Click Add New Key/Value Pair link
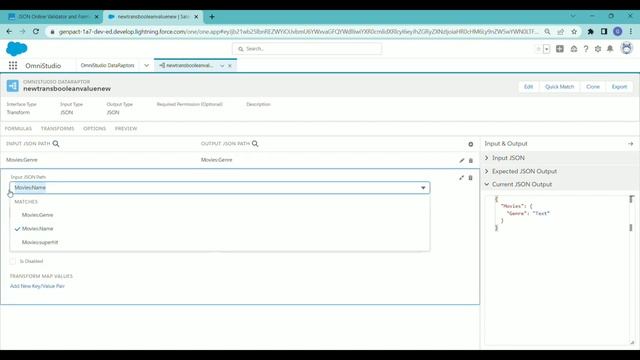Viewport: 640px width, 360px height. (x=37, y=286)
